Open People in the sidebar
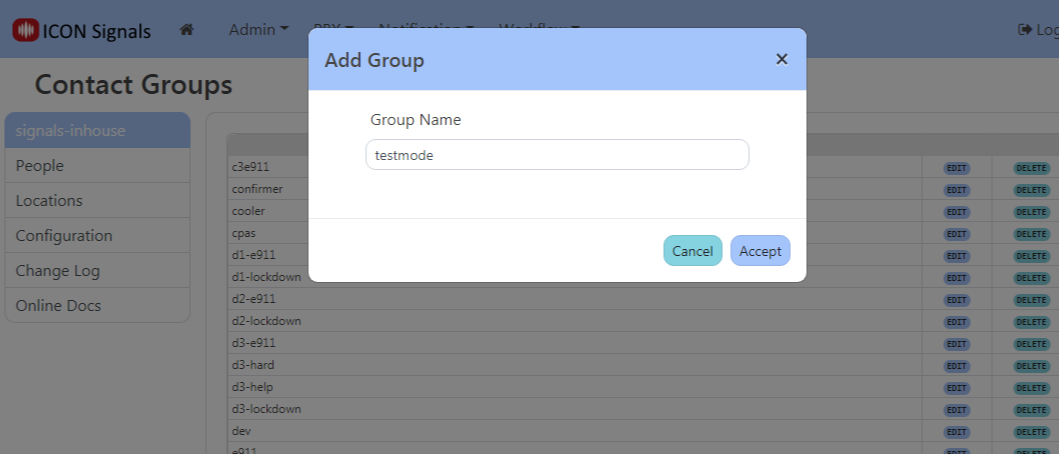The image size is (1059, 454). click(x=97, y=166)
